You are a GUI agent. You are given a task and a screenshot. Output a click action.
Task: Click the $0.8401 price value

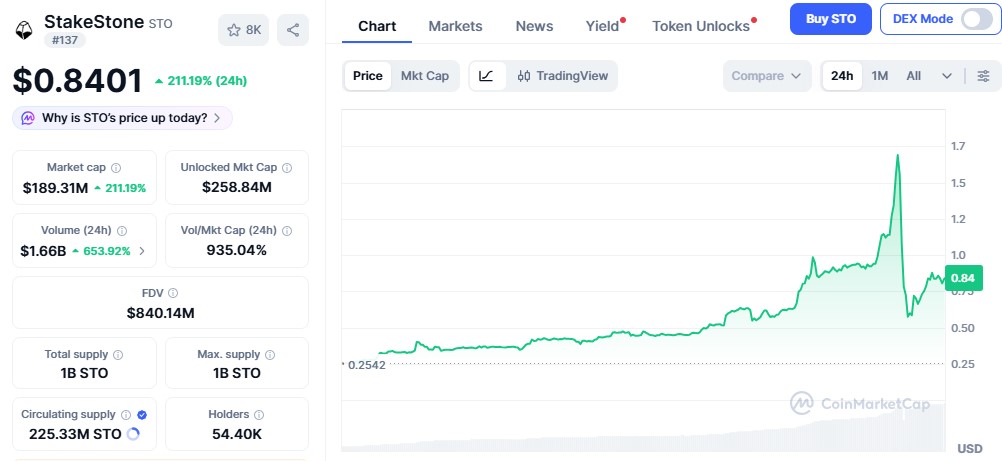[x=78, y=81]
